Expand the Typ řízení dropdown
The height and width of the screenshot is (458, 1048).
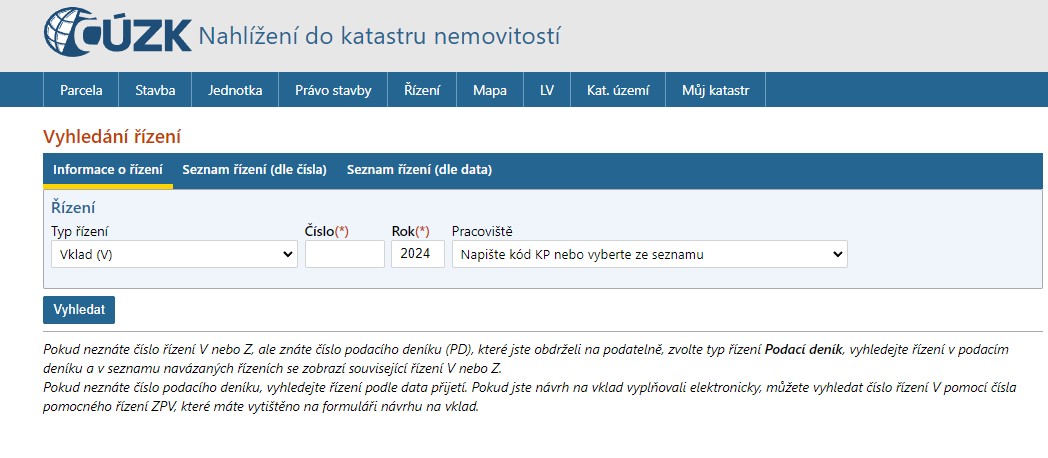[174, 254]
